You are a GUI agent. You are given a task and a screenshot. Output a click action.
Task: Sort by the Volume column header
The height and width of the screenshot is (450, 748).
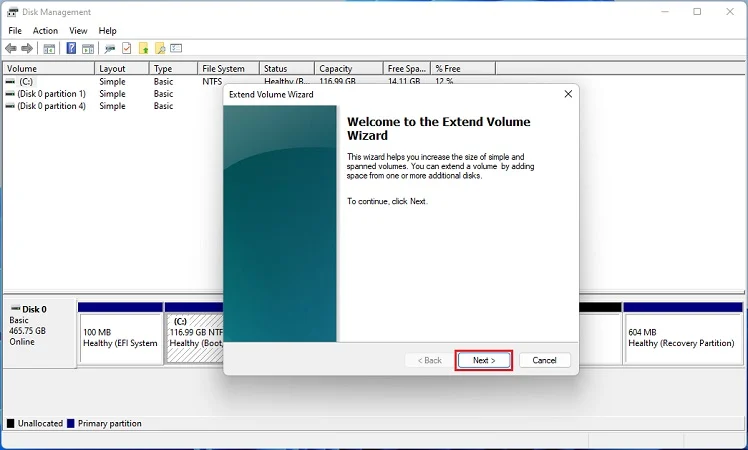[x=49, y=69]
